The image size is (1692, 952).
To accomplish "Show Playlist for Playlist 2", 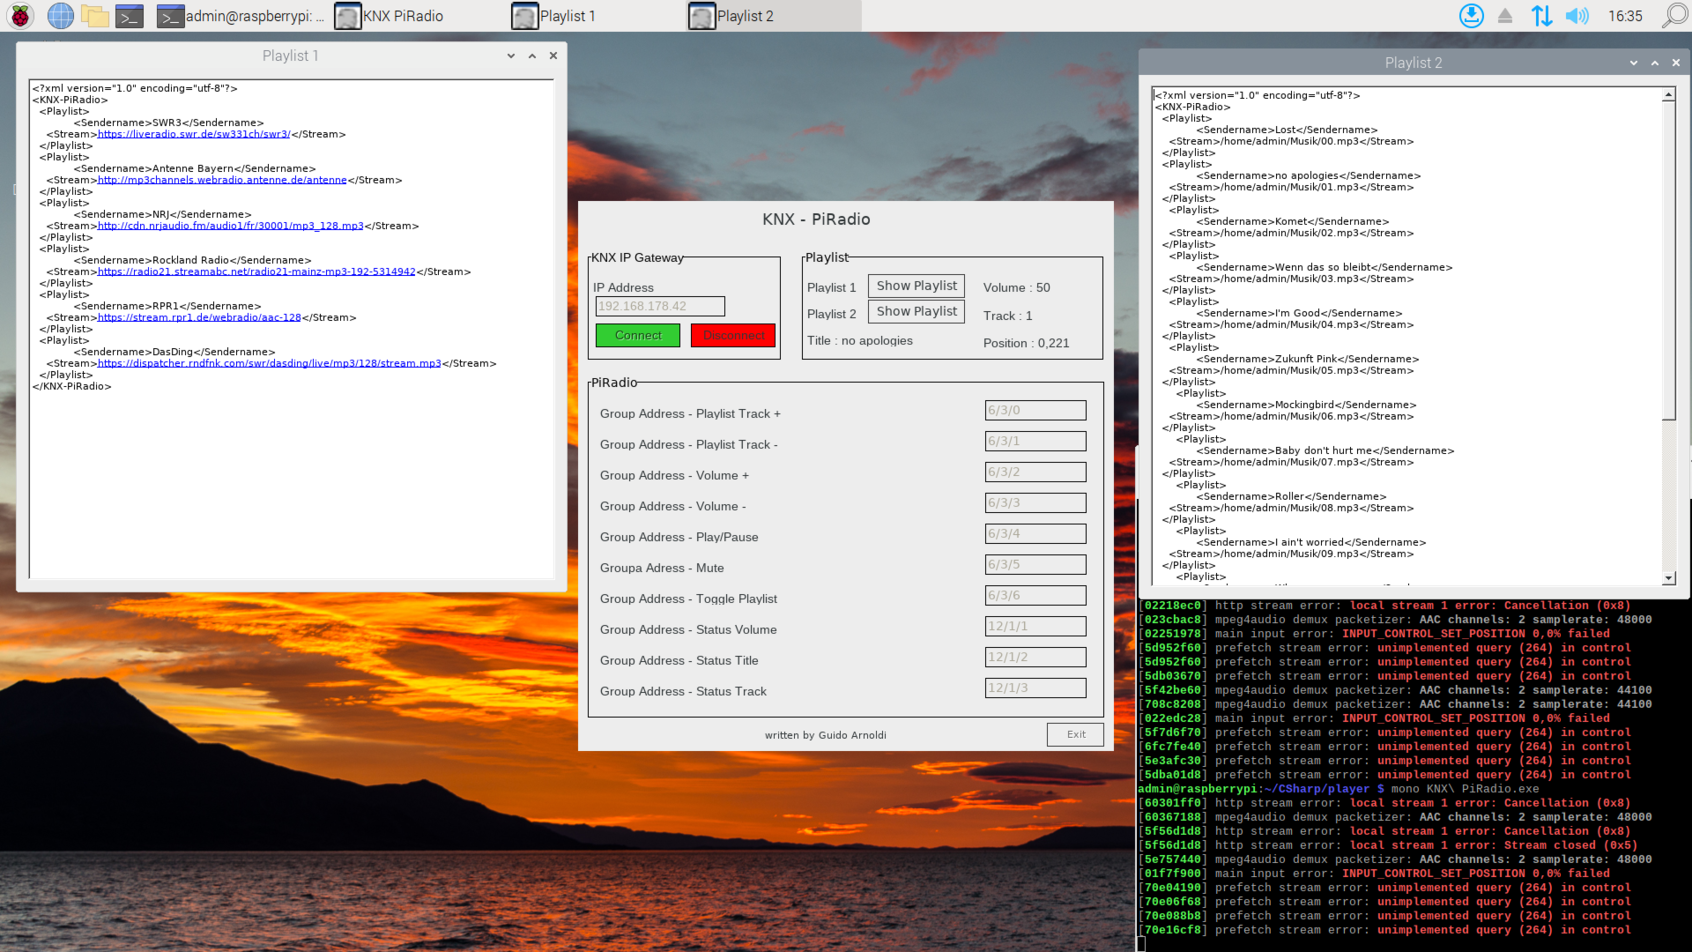I will [916, 312].
